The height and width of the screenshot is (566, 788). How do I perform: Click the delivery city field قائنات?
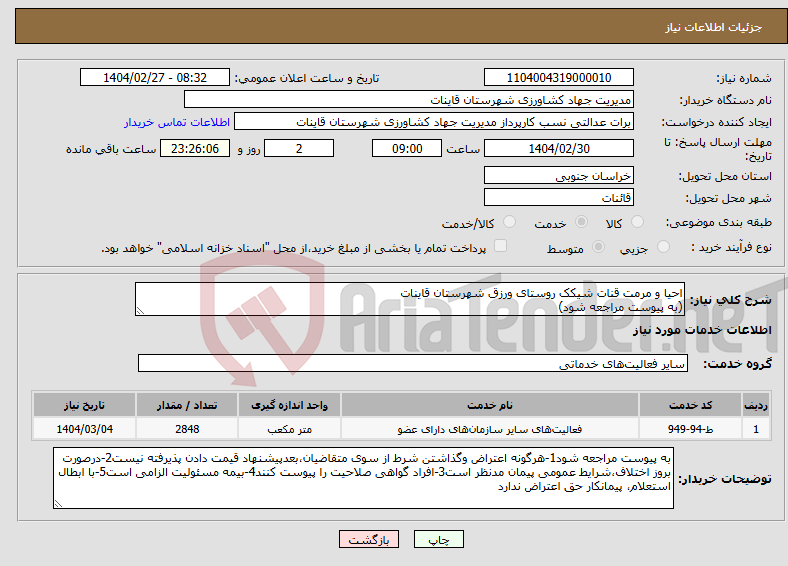click(x=558, y=197)
